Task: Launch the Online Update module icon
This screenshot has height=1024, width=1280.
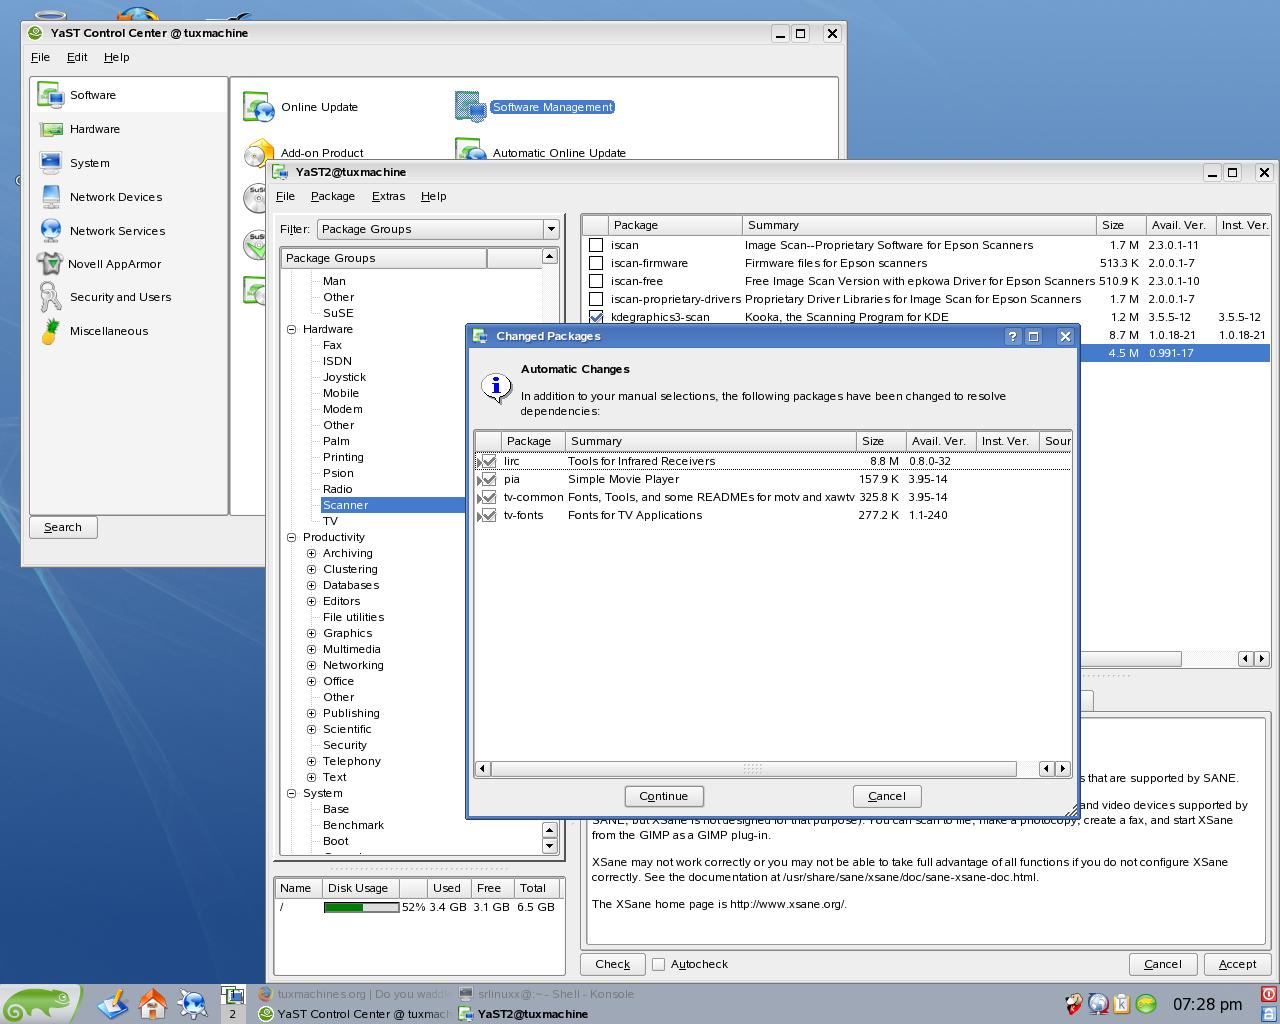Action: tap(258, 107)
